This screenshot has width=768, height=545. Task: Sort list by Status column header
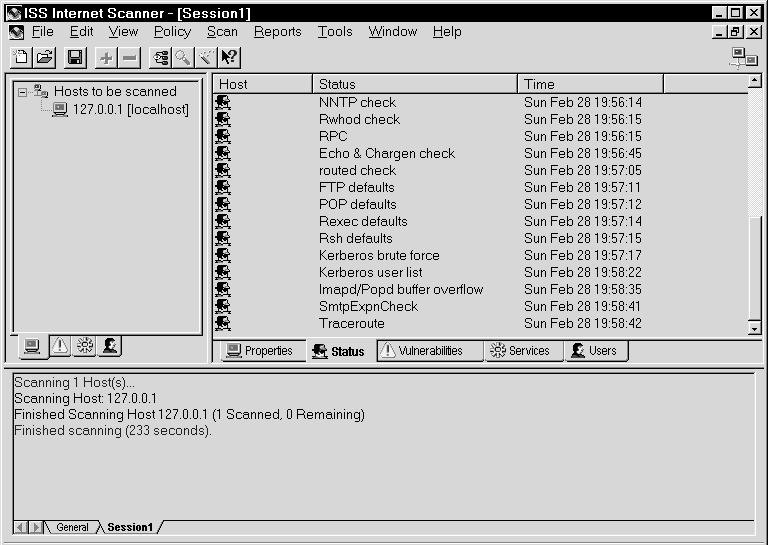click(x=414, y=84)
